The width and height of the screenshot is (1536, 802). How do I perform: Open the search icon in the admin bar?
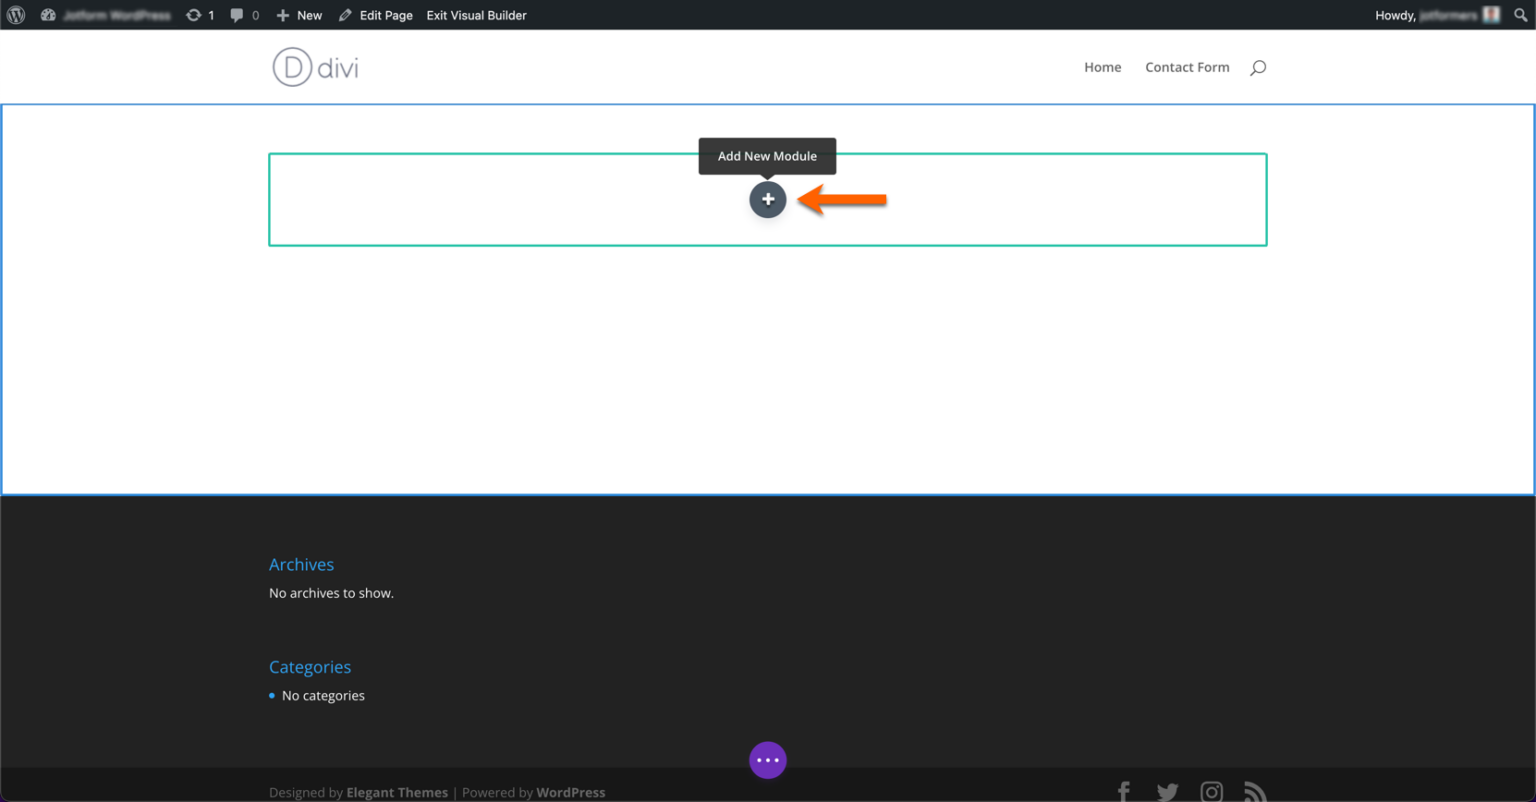coord(1520,15)
